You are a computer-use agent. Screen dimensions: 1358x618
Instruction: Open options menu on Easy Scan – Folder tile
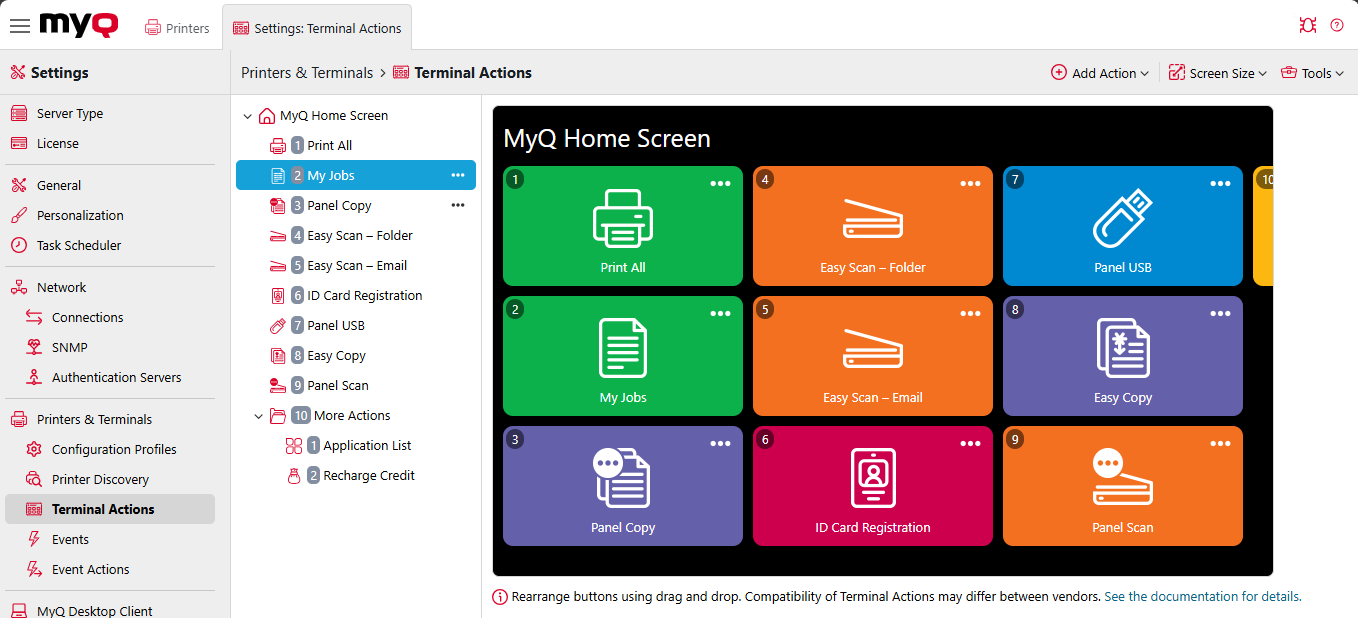tap(970, 184)
